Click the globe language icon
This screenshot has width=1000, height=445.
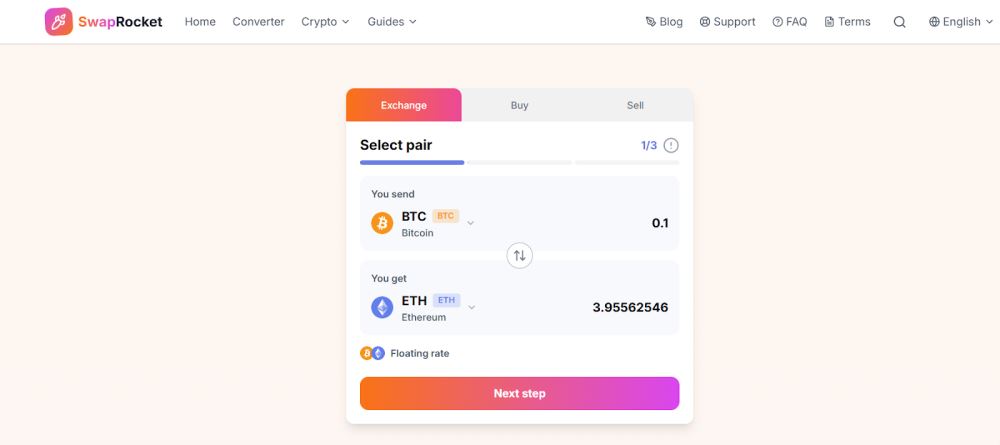pos(934,22)
